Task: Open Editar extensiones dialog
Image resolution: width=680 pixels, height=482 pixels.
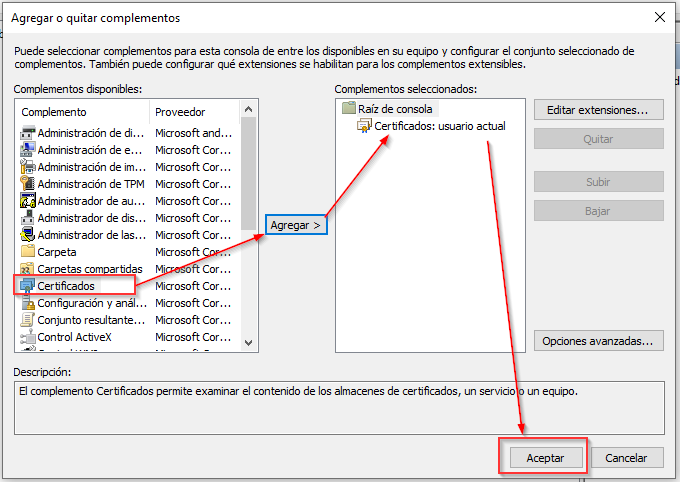Action: tap(598, 109)
